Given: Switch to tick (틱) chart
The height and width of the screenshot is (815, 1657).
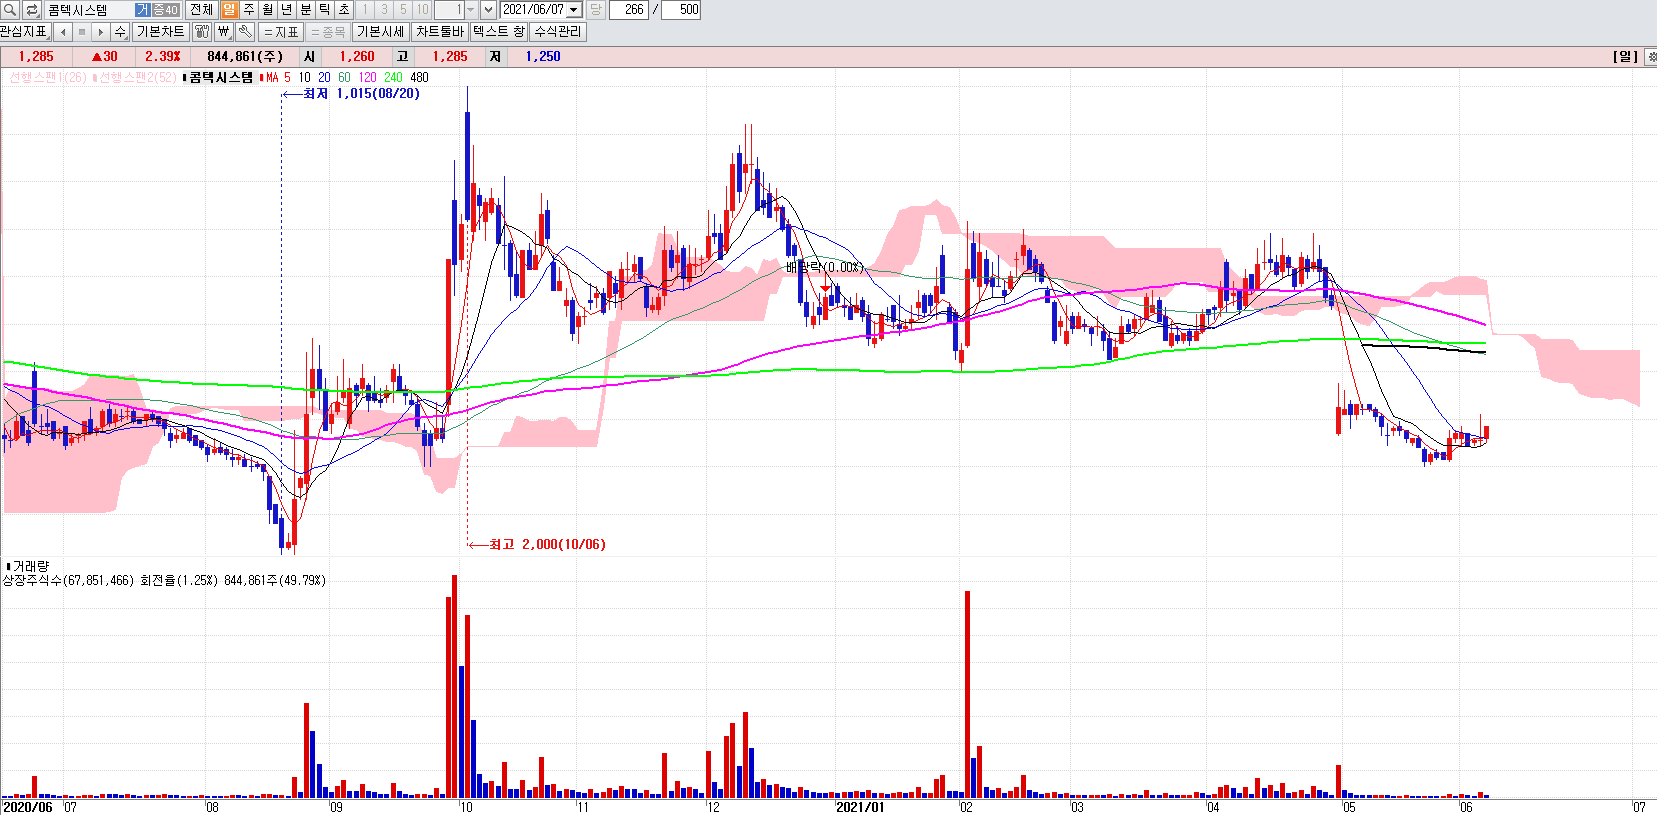Looking at the screenshot, I should 324,10.
